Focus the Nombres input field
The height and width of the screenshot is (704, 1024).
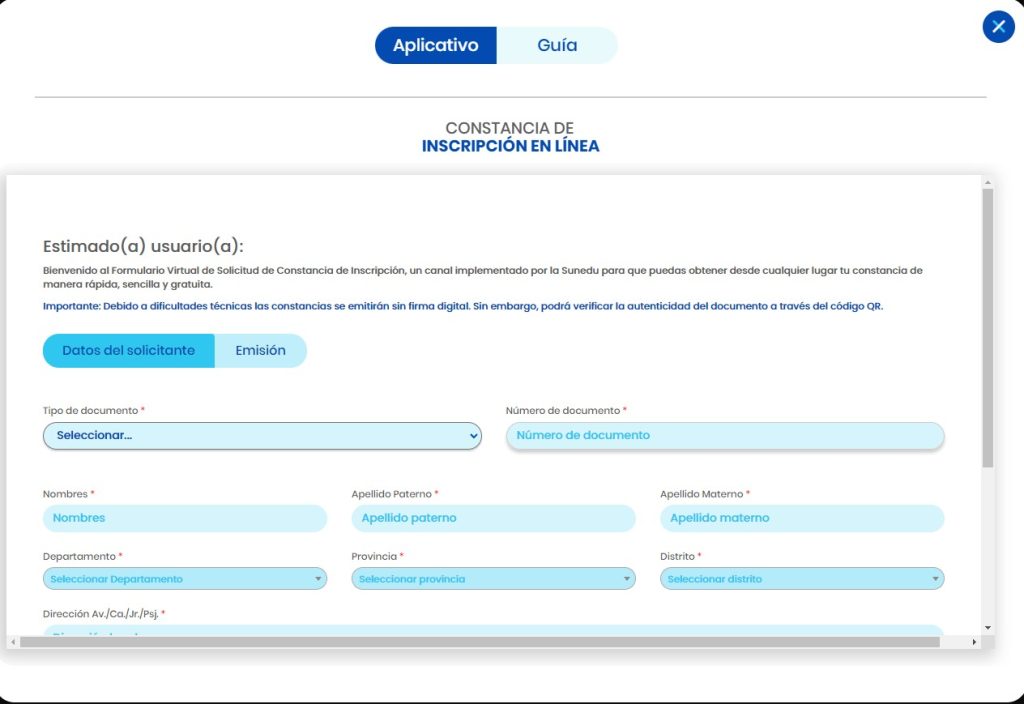tap(184, 518)
